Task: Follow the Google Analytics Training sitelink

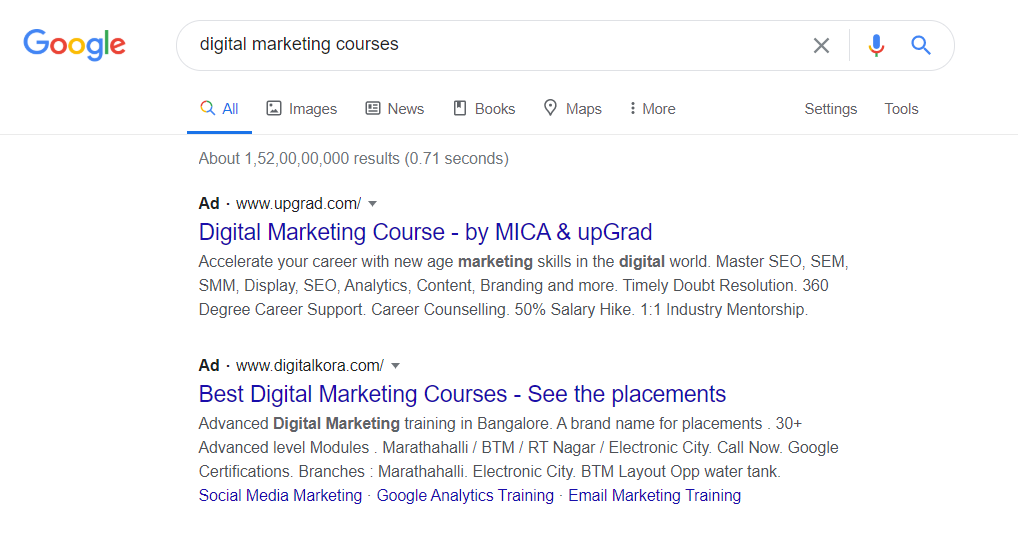Action: (x=466, y=495)
